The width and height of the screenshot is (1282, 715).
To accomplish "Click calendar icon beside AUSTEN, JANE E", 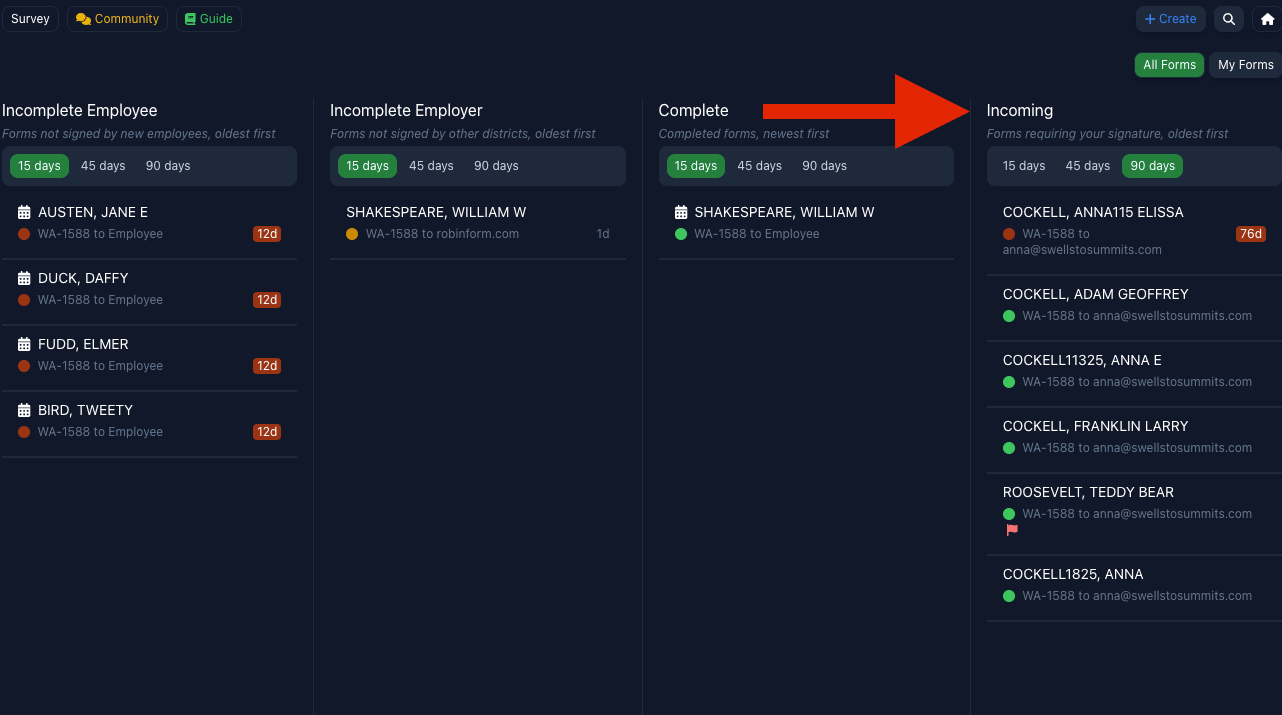I will tap(24, 212).
